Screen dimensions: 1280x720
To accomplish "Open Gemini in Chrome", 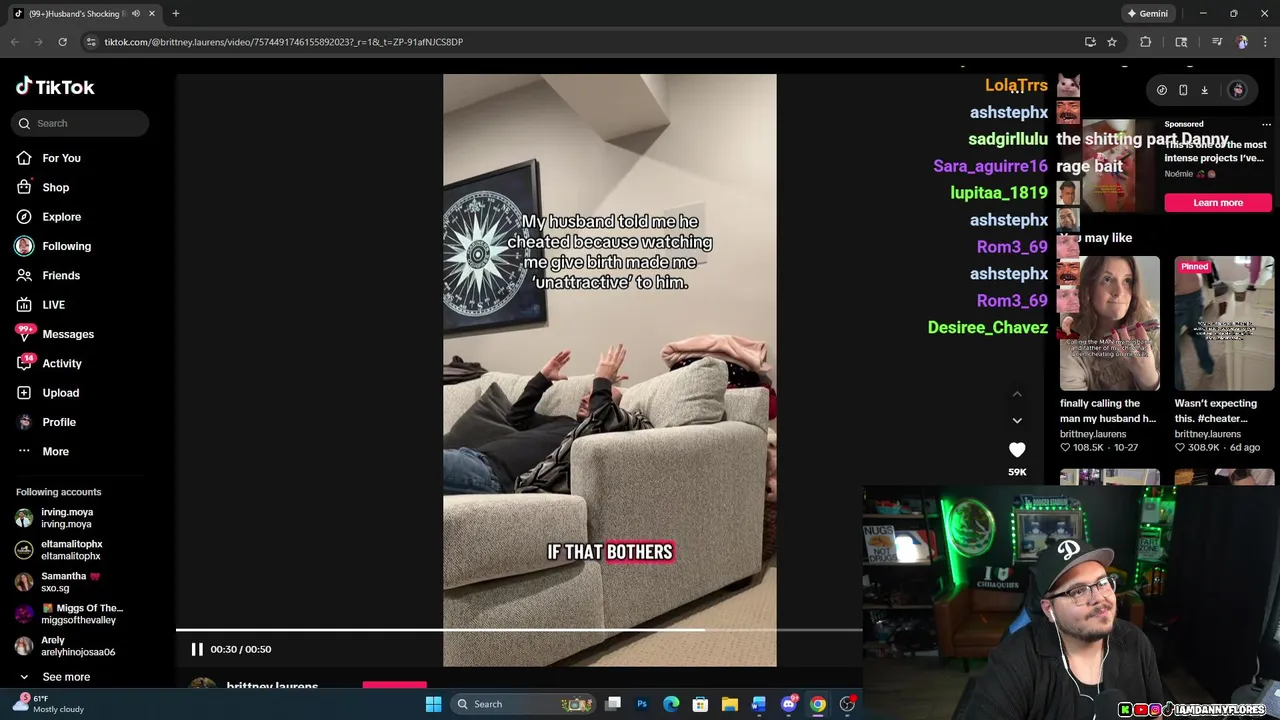I will tap(1147, 13).
